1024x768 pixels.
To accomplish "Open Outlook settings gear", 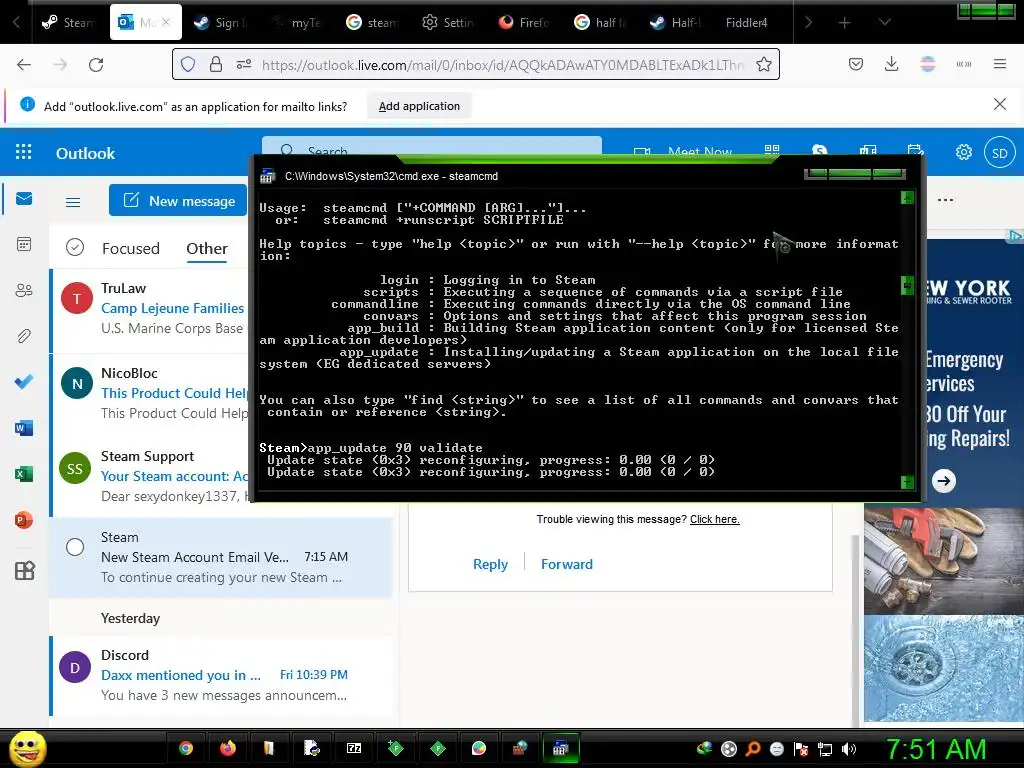I will 963,152.
